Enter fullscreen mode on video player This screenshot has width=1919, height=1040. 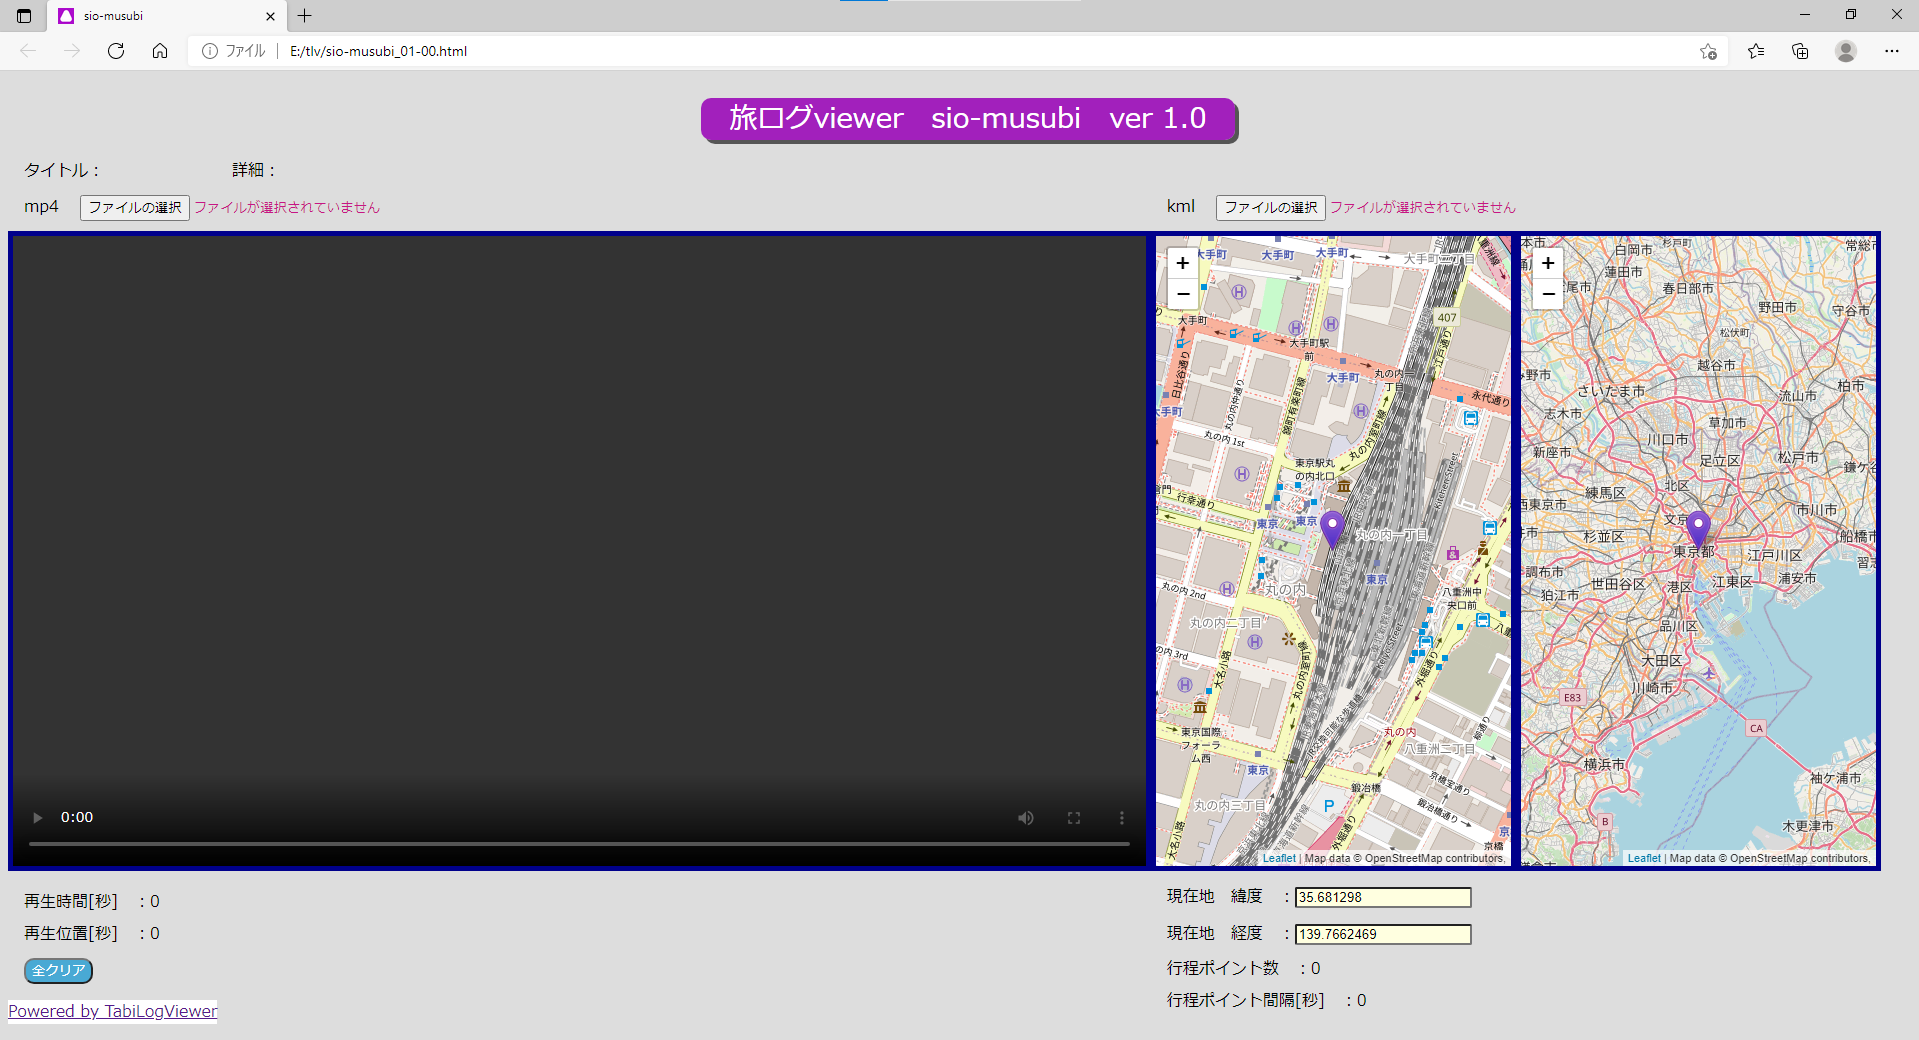click(x=1074, y=818)
